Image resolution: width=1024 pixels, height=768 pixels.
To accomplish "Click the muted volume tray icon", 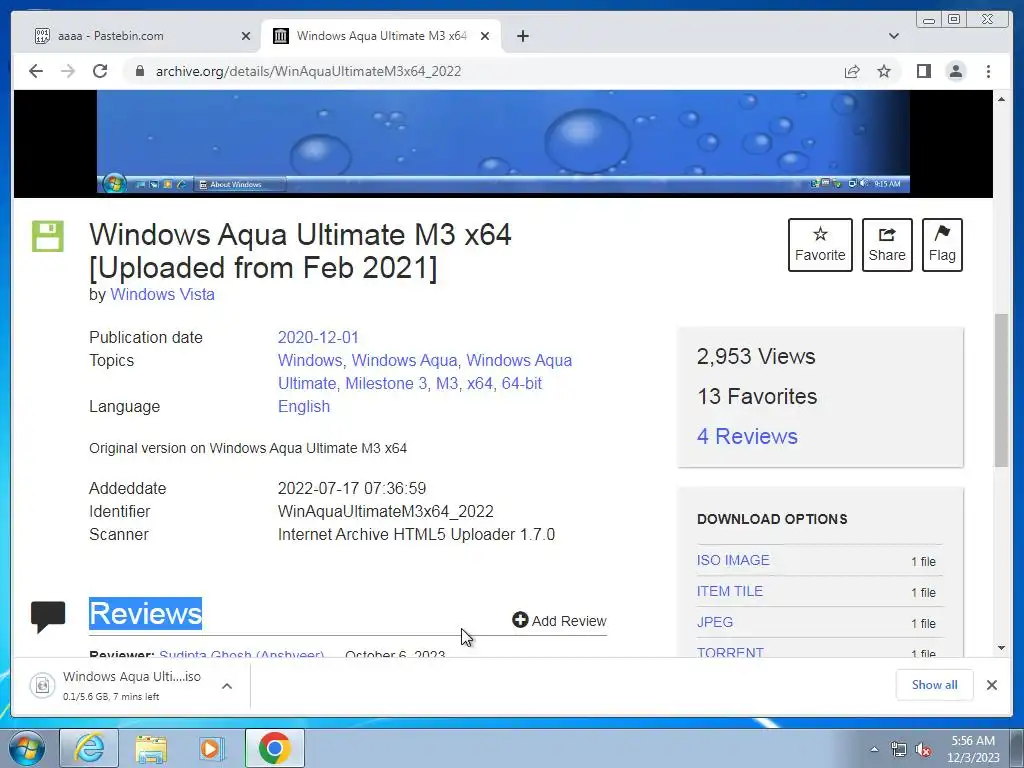I will (x=923, y=750).
